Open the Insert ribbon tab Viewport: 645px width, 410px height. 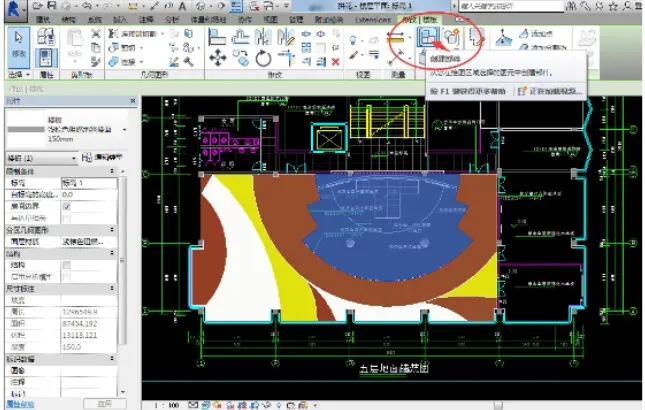pos(120,20)
